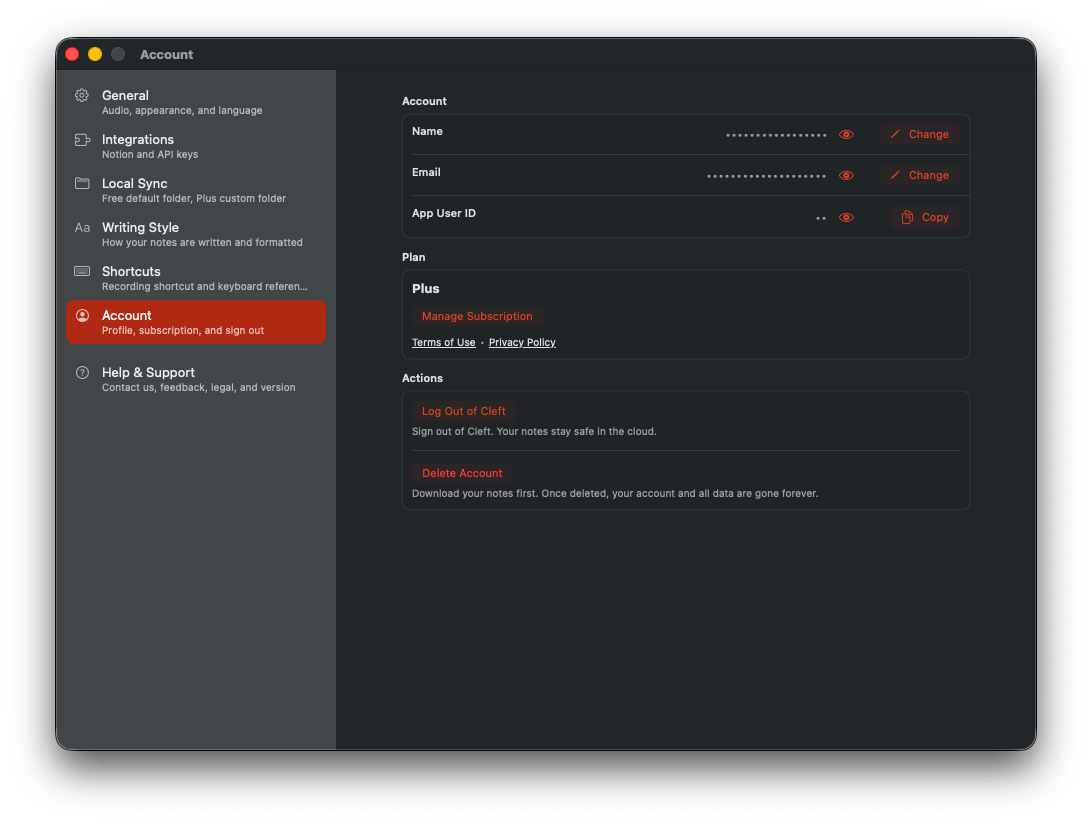
Task: Minimize the window with yellow button
Action: point(95,54)
